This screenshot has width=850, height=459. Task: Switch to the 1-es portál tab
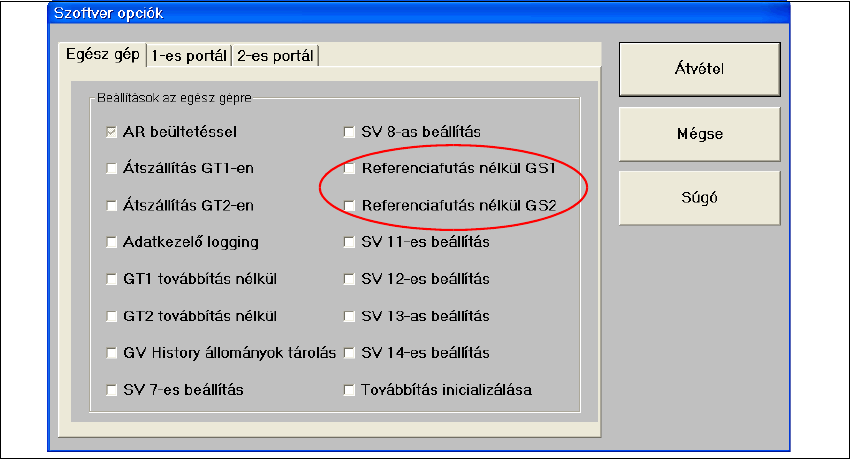[189, 56]
